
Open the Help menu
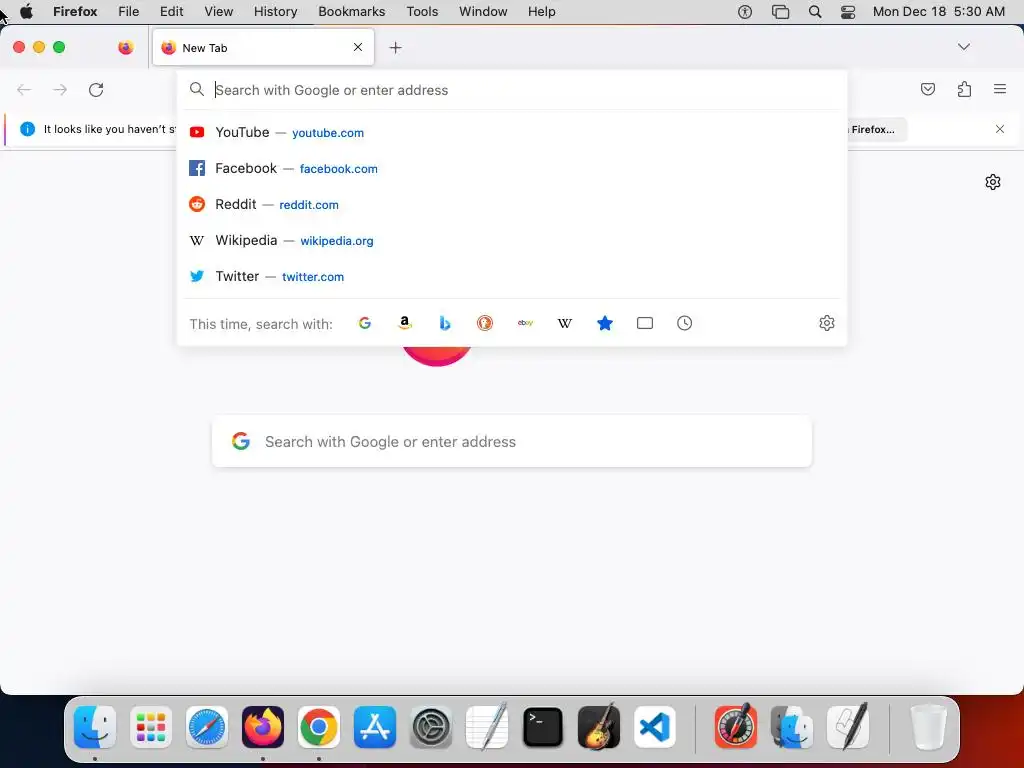coord(541,12)
